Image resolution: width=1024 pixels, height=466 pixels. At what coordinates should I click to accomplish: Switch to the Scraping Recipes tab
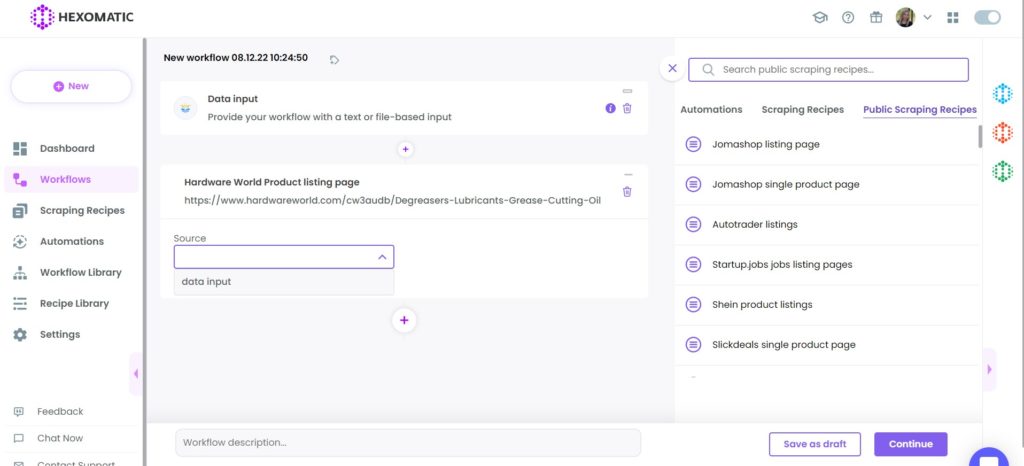tap(803, 110)
